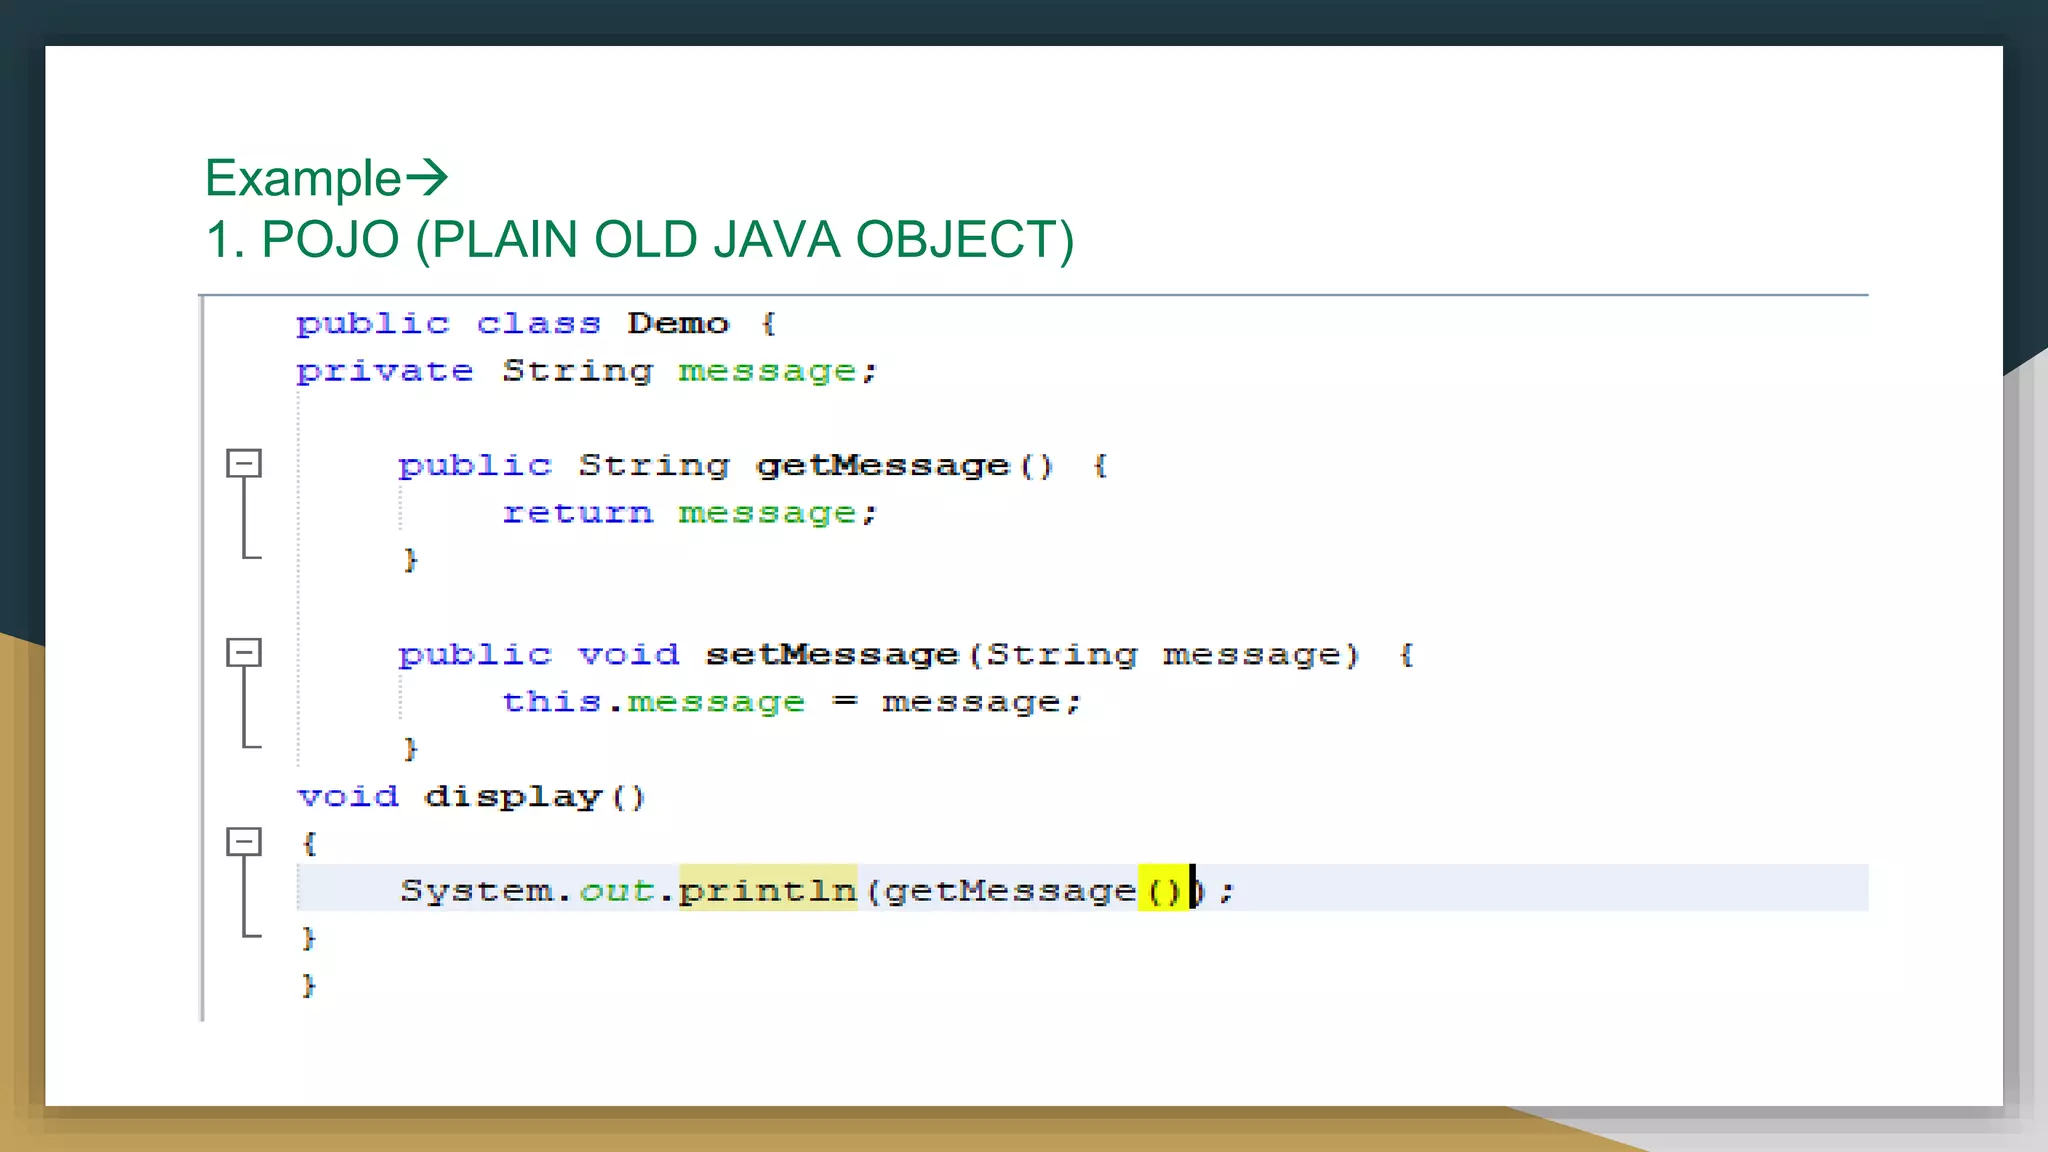Image resolution: width=2048 pixels, height=1152 pixels.
Task: Click the slide title 'Example' arrow symbol
Action: (x=427, y=178)
